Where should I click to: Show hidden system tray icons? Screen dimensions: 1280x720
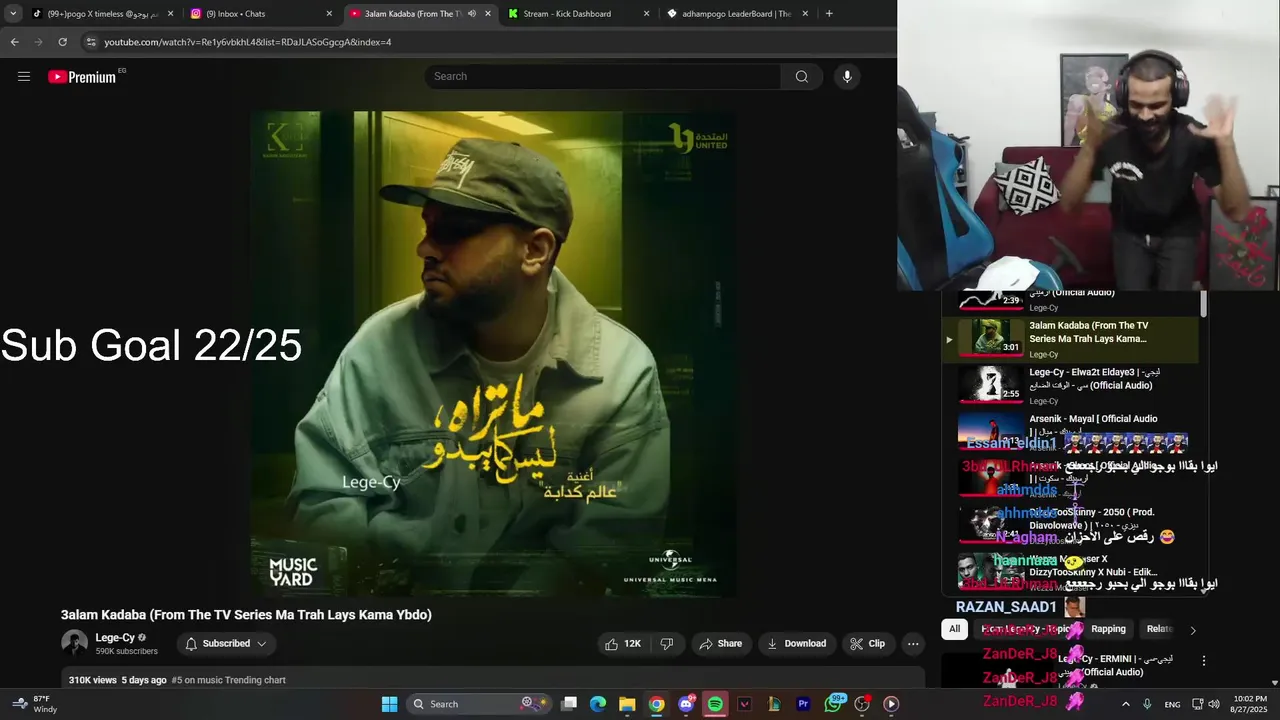click(1125, 704)
